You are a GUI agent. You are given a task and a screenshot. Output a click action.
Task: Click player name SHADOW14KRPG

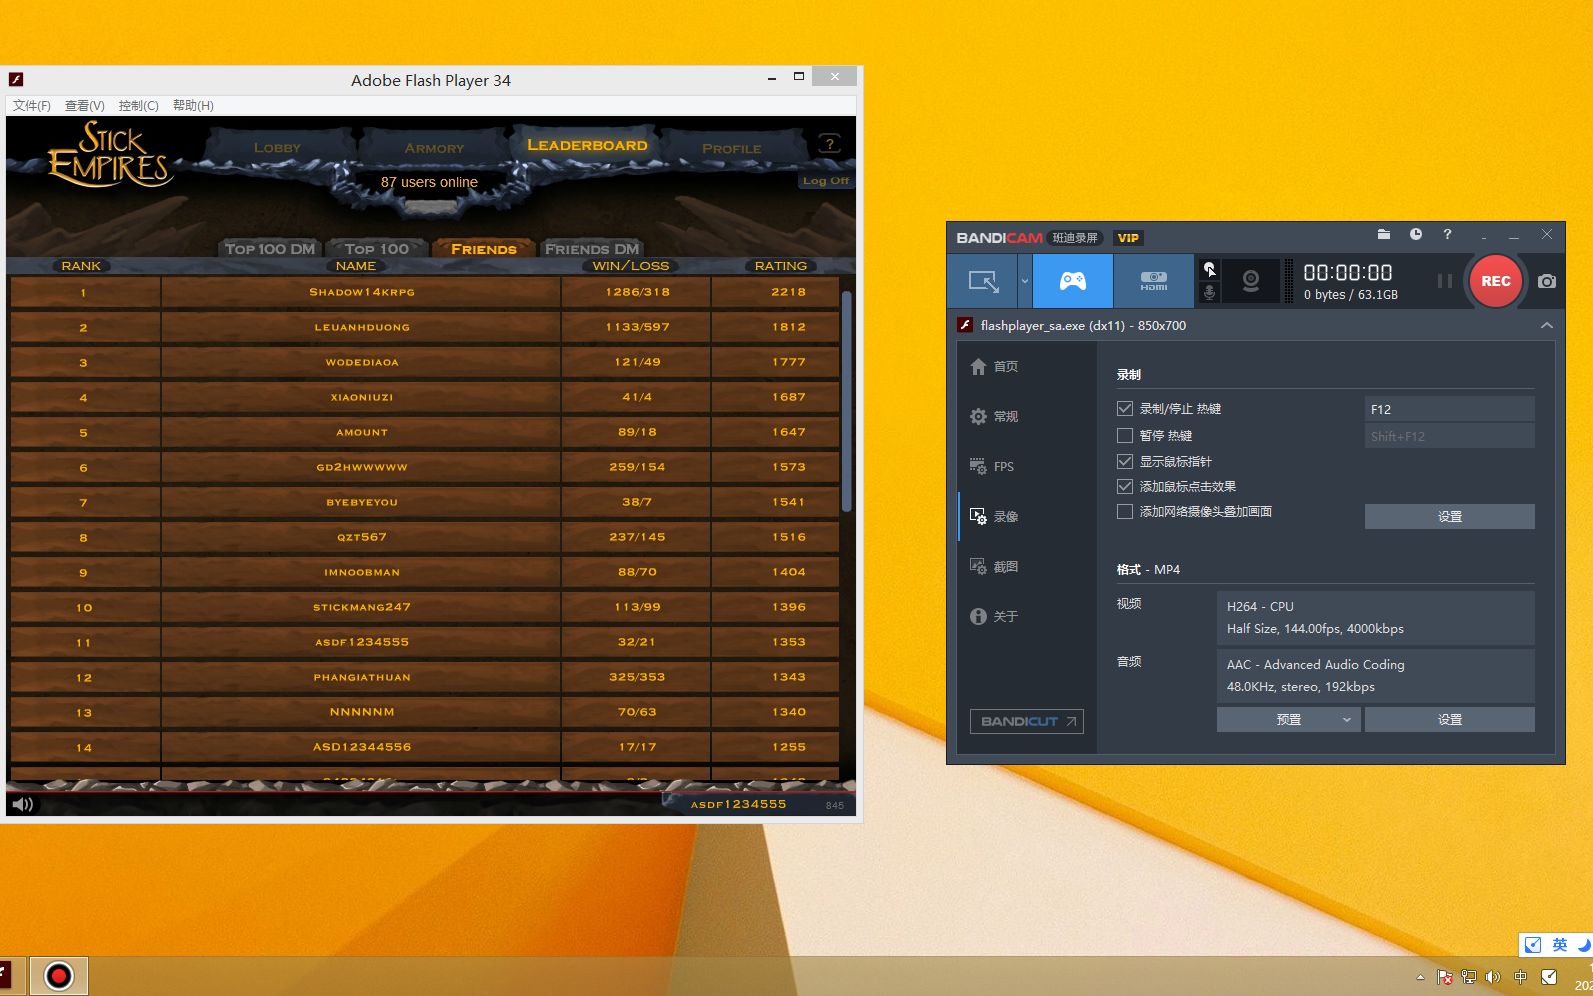point(362,292)
